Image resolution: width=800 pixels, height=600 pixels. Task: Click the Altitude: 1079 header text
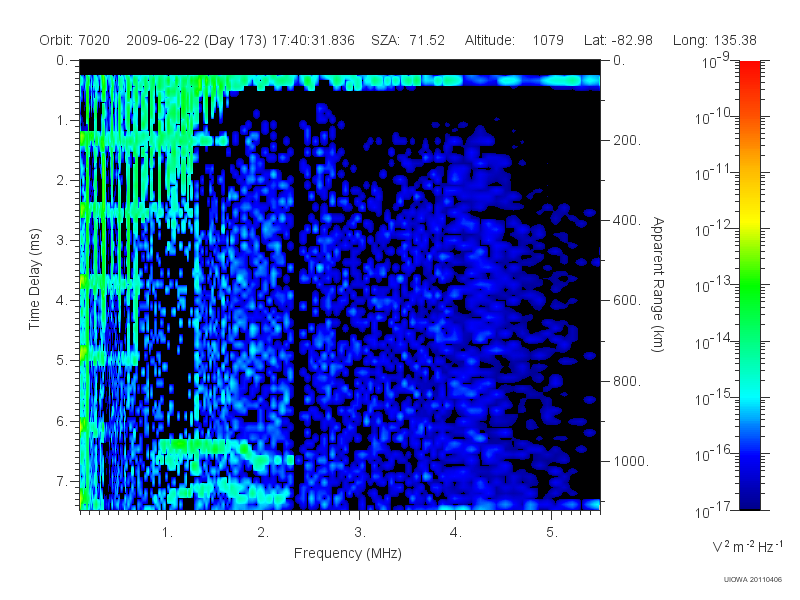tap(514, 40)
